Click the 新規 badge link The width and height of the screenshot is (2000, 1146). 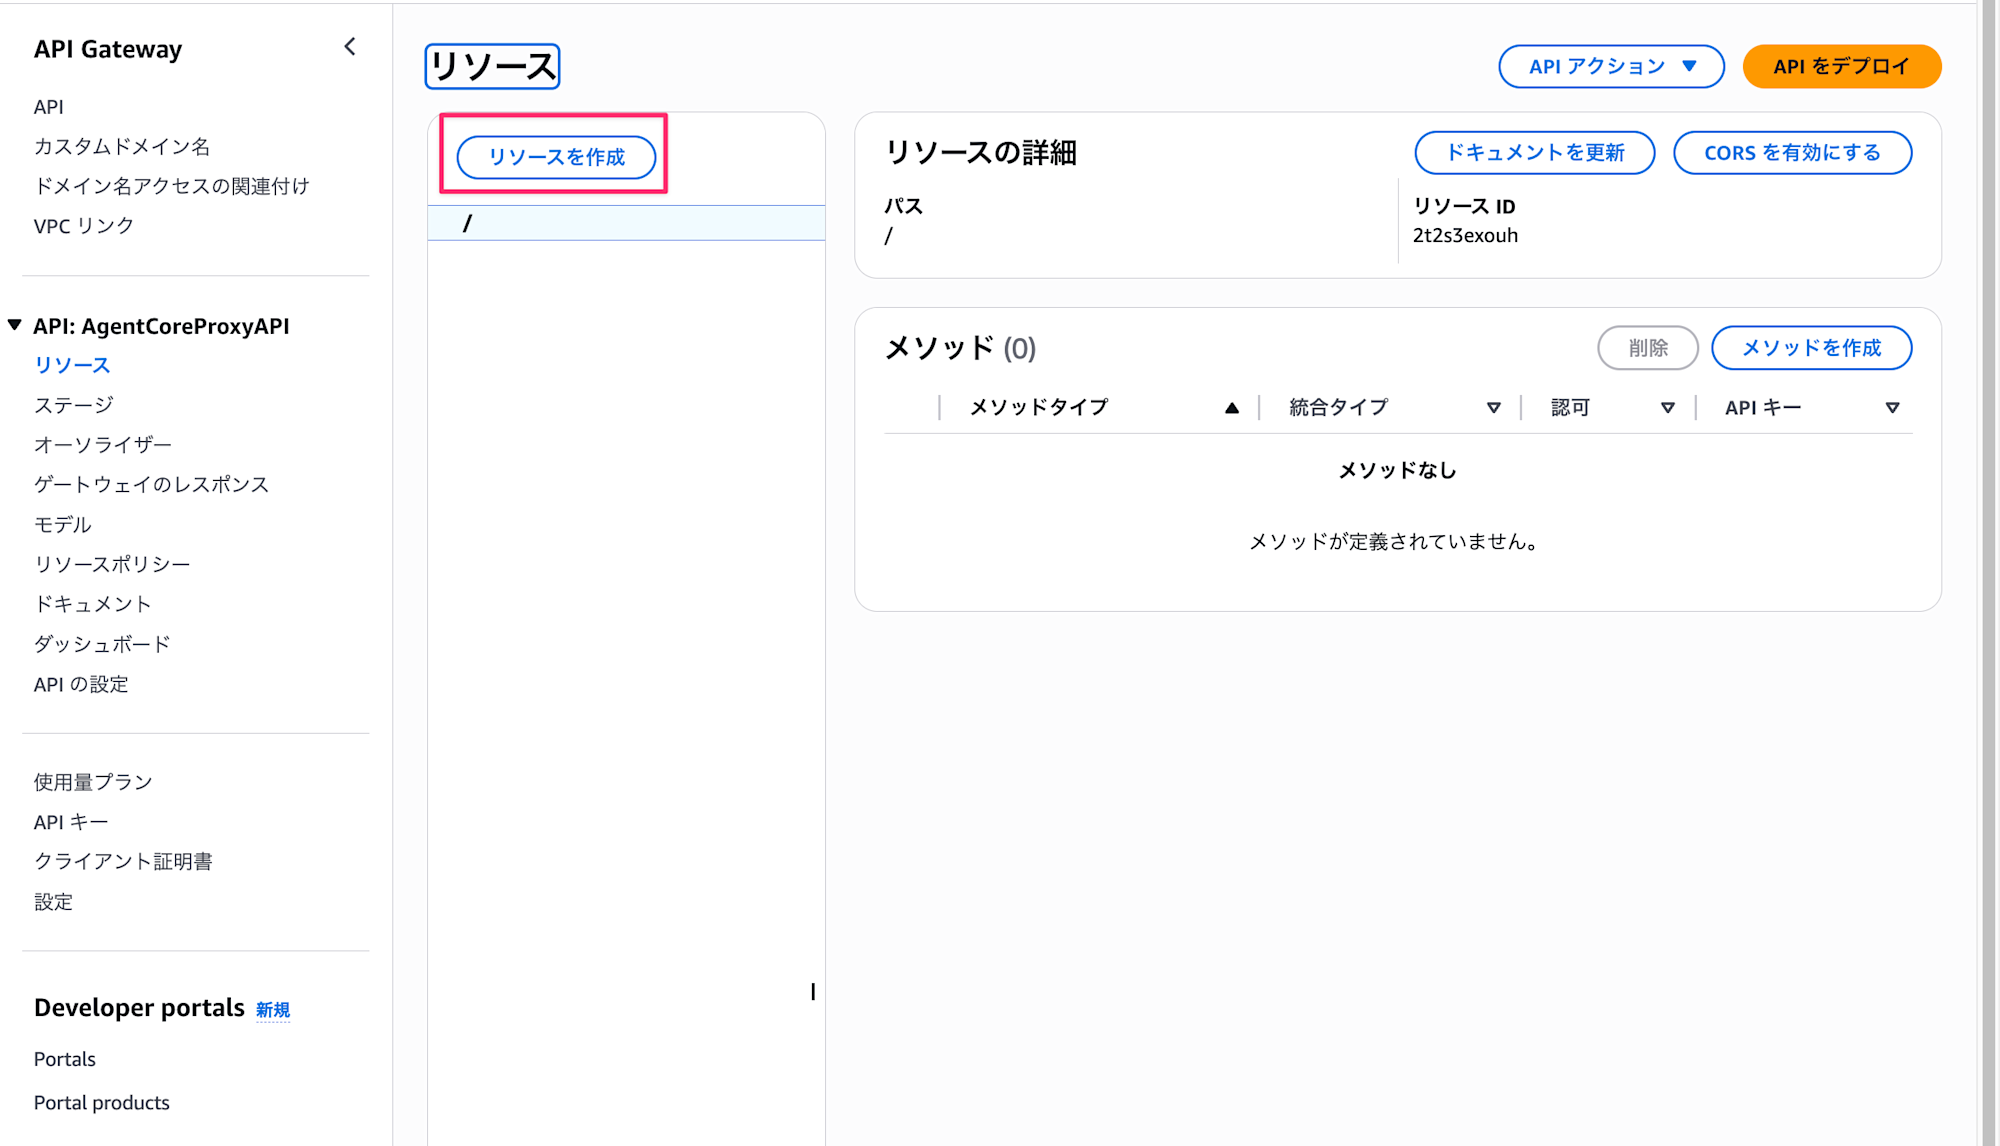coord(272,1010)
